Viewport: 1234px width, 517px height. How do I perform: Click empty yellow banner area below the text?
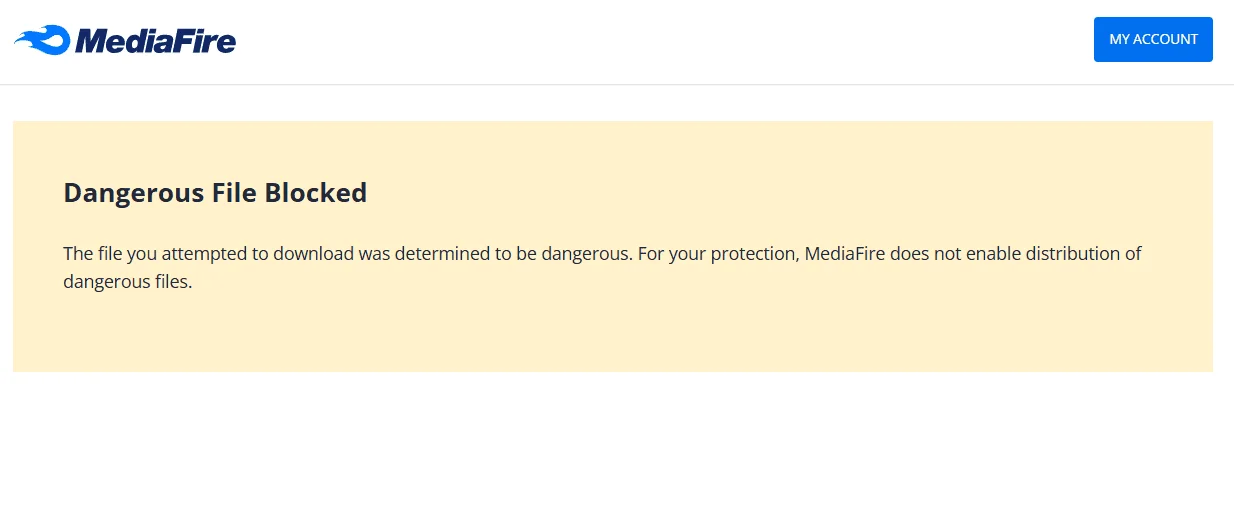point(612,335)
